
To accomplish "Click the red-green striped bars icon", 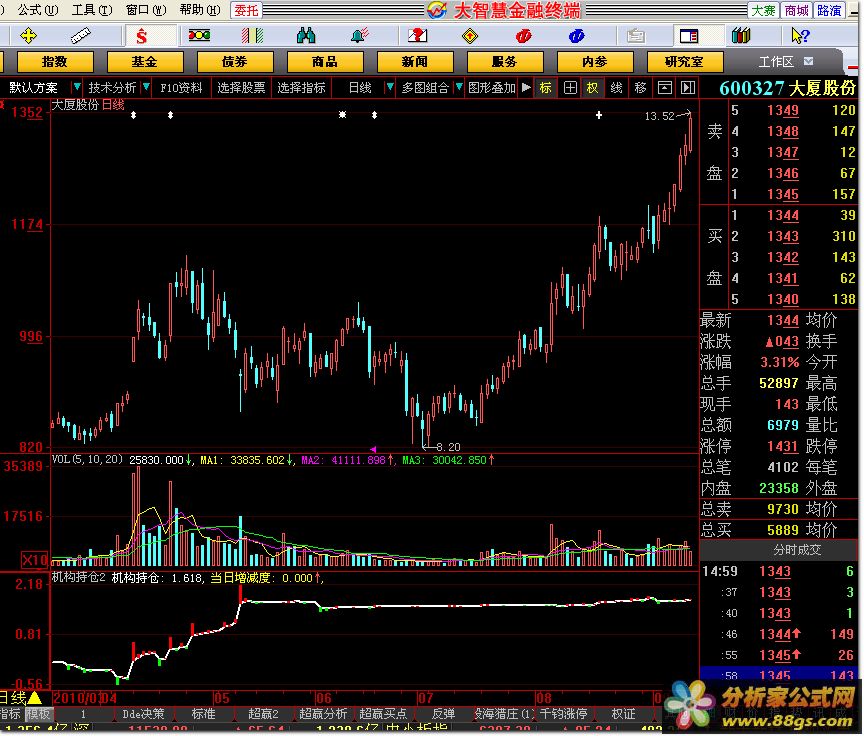I will pyautogui.click(x=252, y=36).
